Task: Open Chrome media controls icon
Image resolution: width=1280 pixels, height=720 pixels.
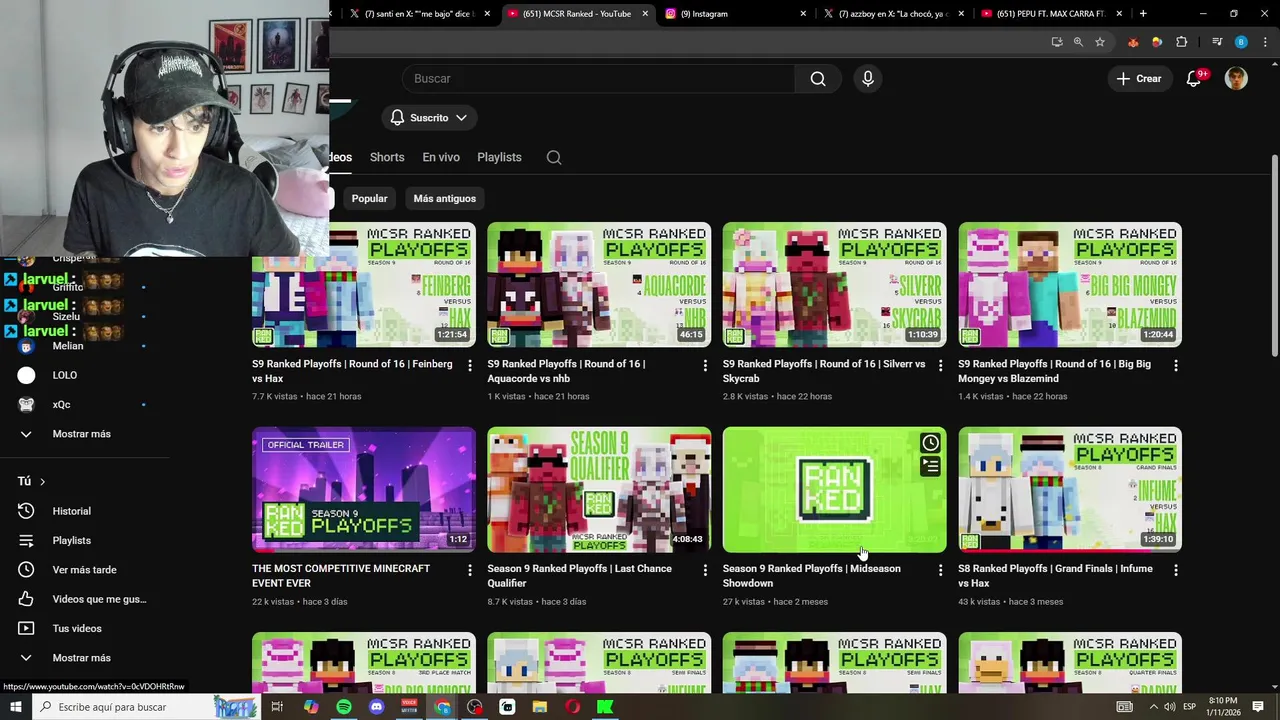Action: 1217,42
